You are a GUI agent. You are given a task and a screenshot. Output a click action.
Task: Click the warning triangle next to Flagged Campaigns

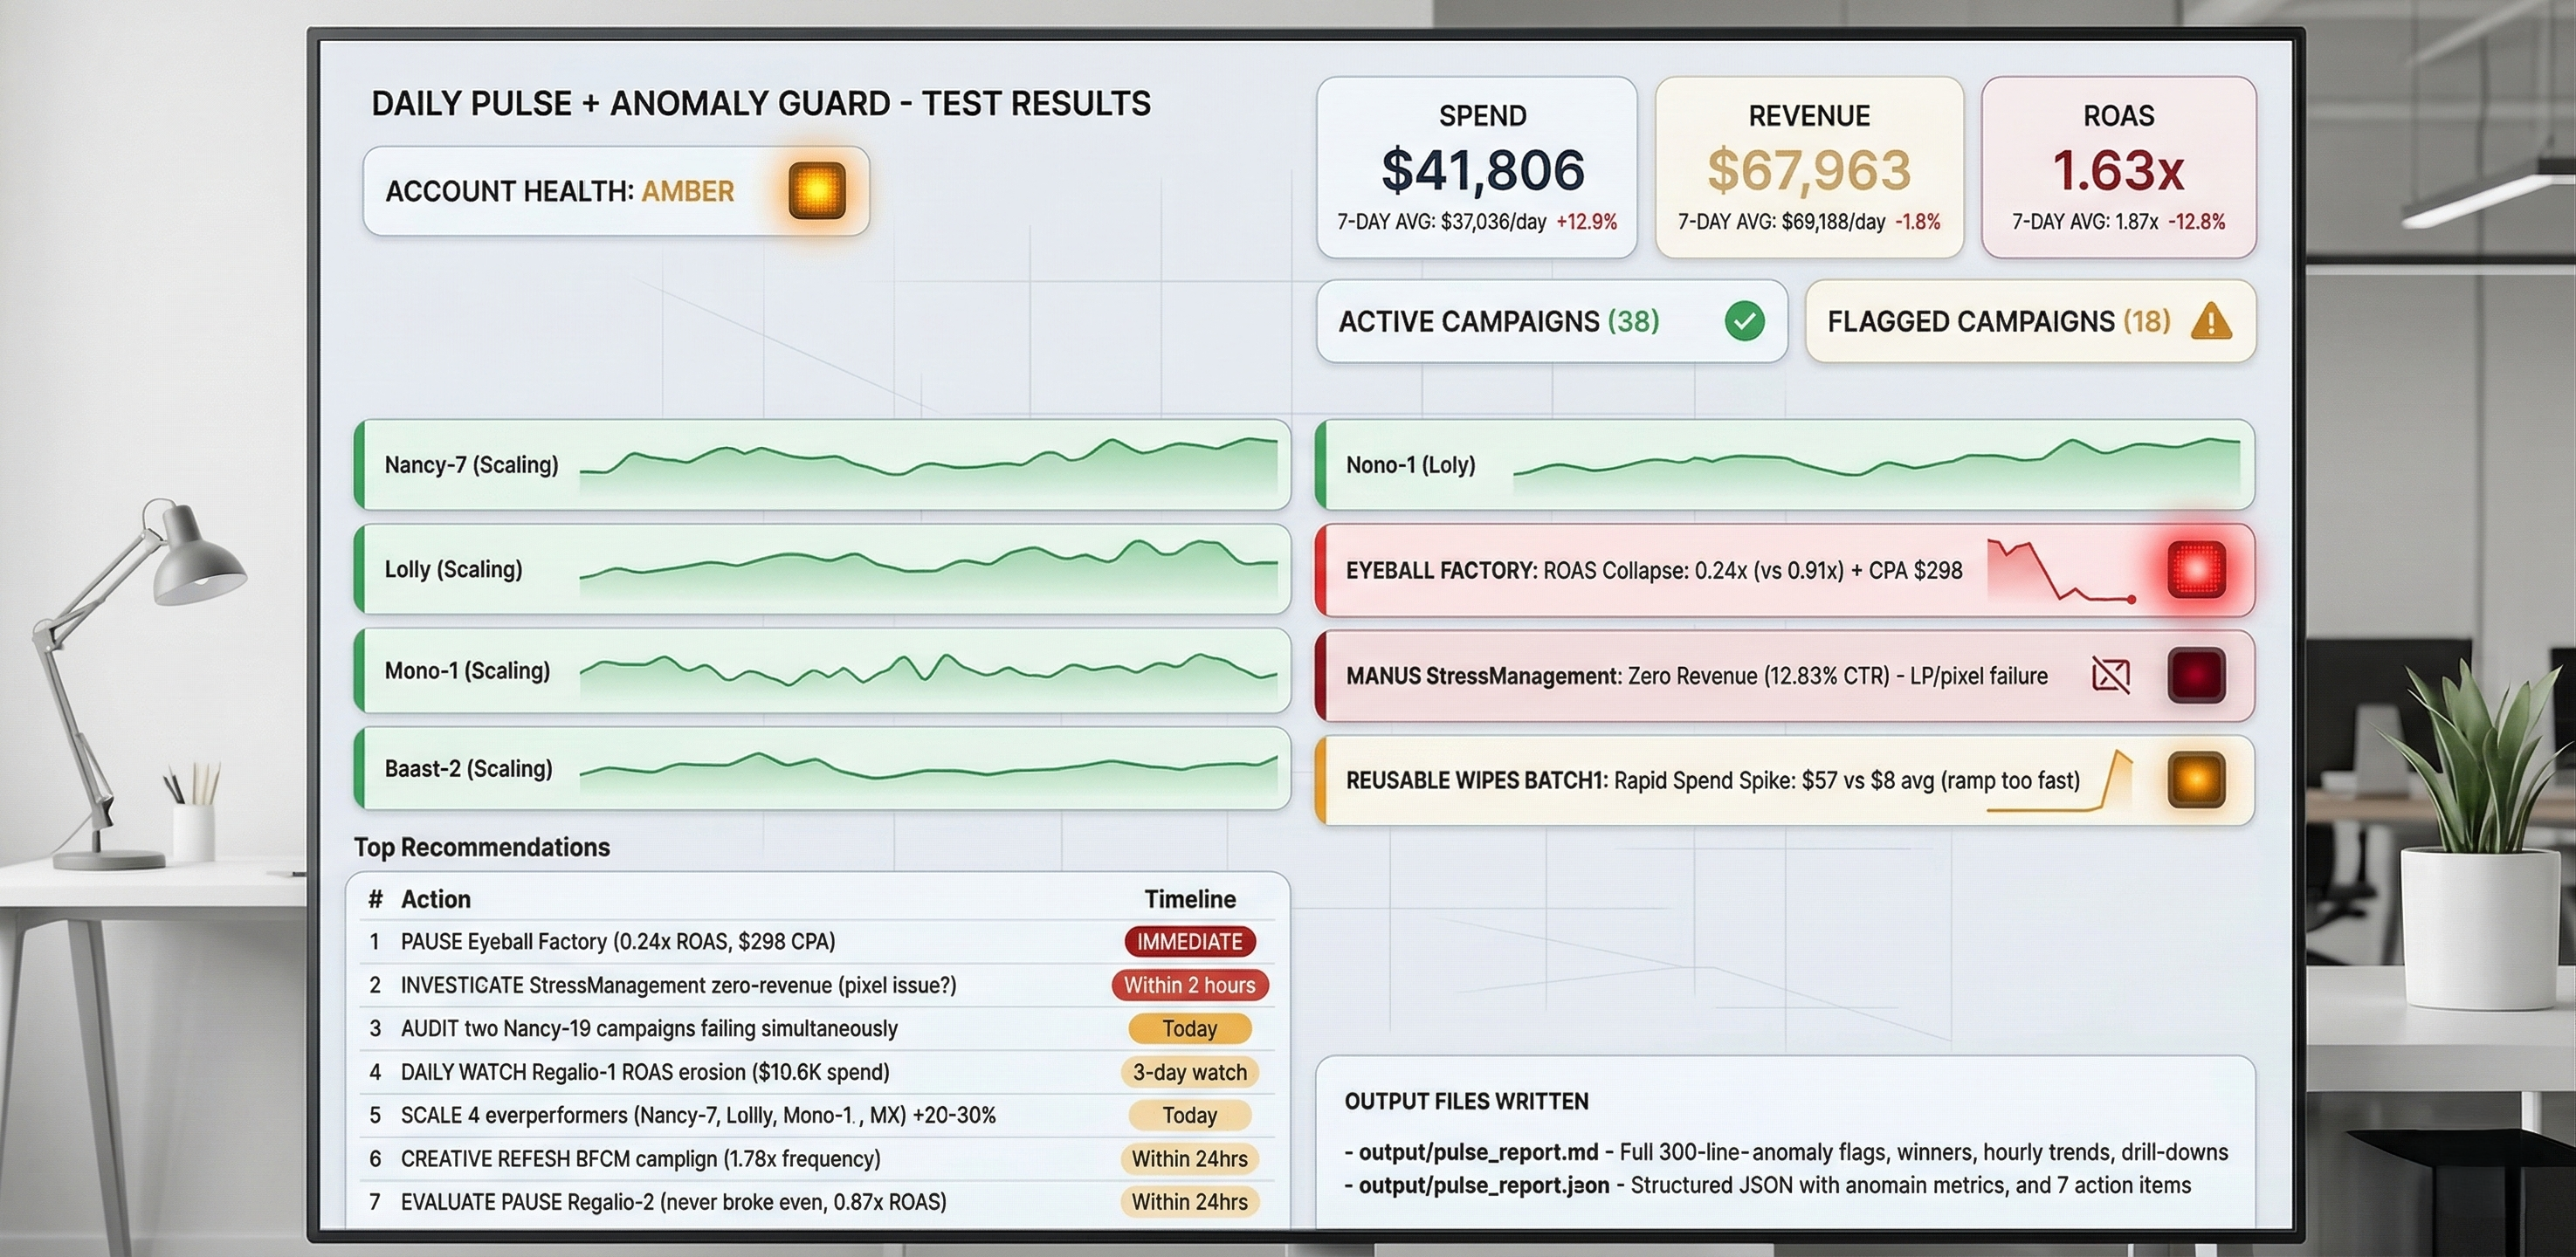(x=2213, y=322)
